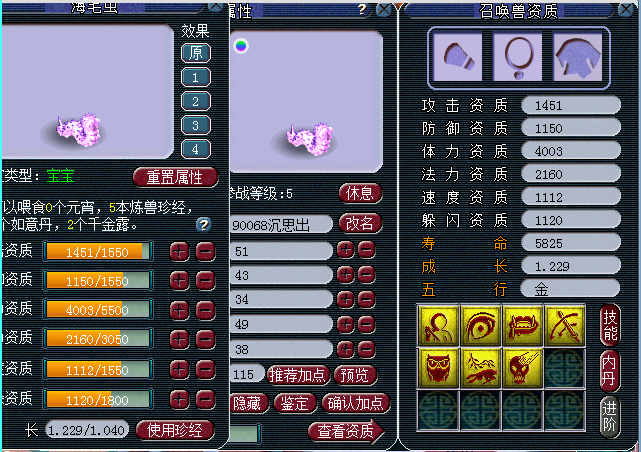Click the pet armor equipment slot
The width and height of the screenshot is (641, 452).
tap(577, 57)
